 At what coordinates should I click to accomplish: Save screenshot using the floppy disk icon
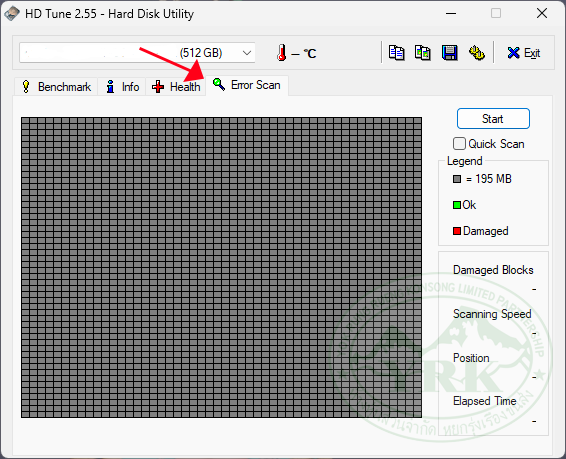click(x=449, y=53)
